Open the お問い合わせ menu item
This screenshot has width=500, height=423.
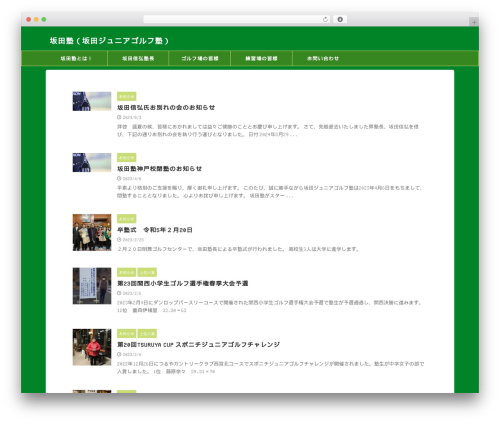(x=323, y=58)
